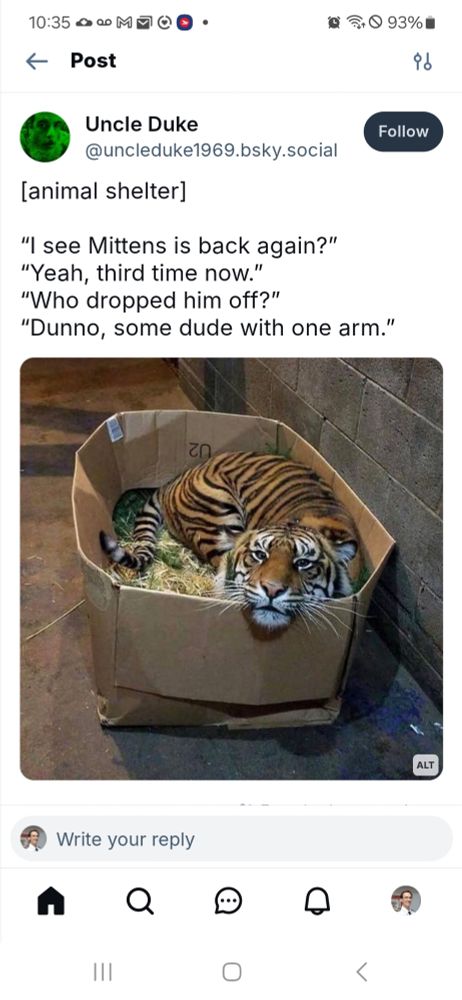Show the image ALT text badge
This screenshot has height=1000, width=462.
[x=426, y=765]
